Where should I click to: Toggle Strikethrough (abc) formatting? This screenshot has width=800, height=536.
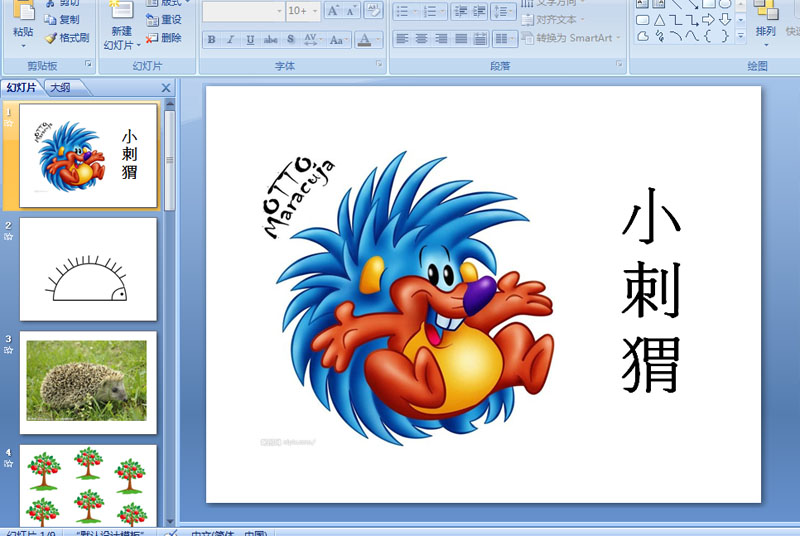pos(270,39)
